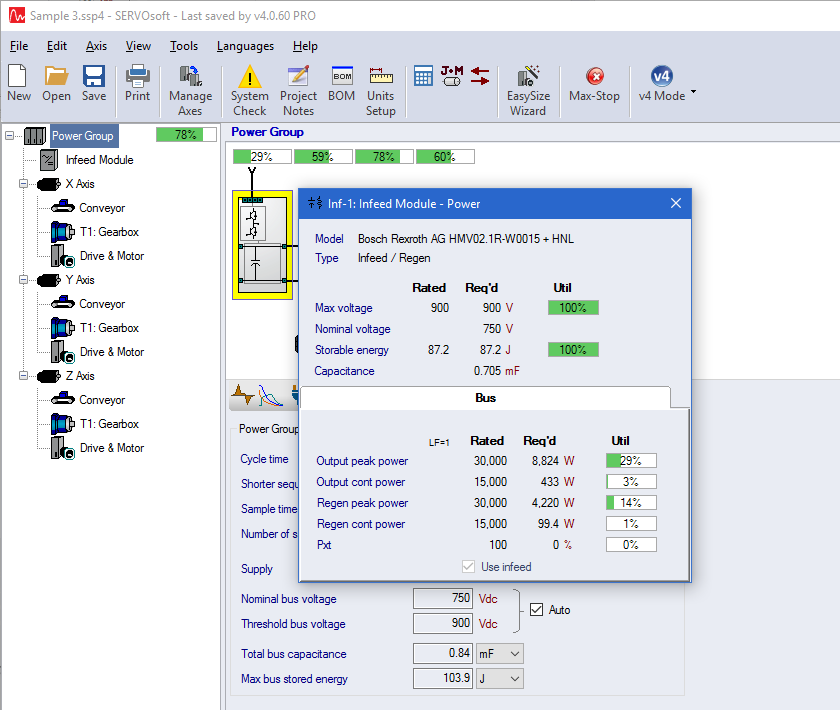Open the Tools menu
840x710 pixels.
(184, 46)
